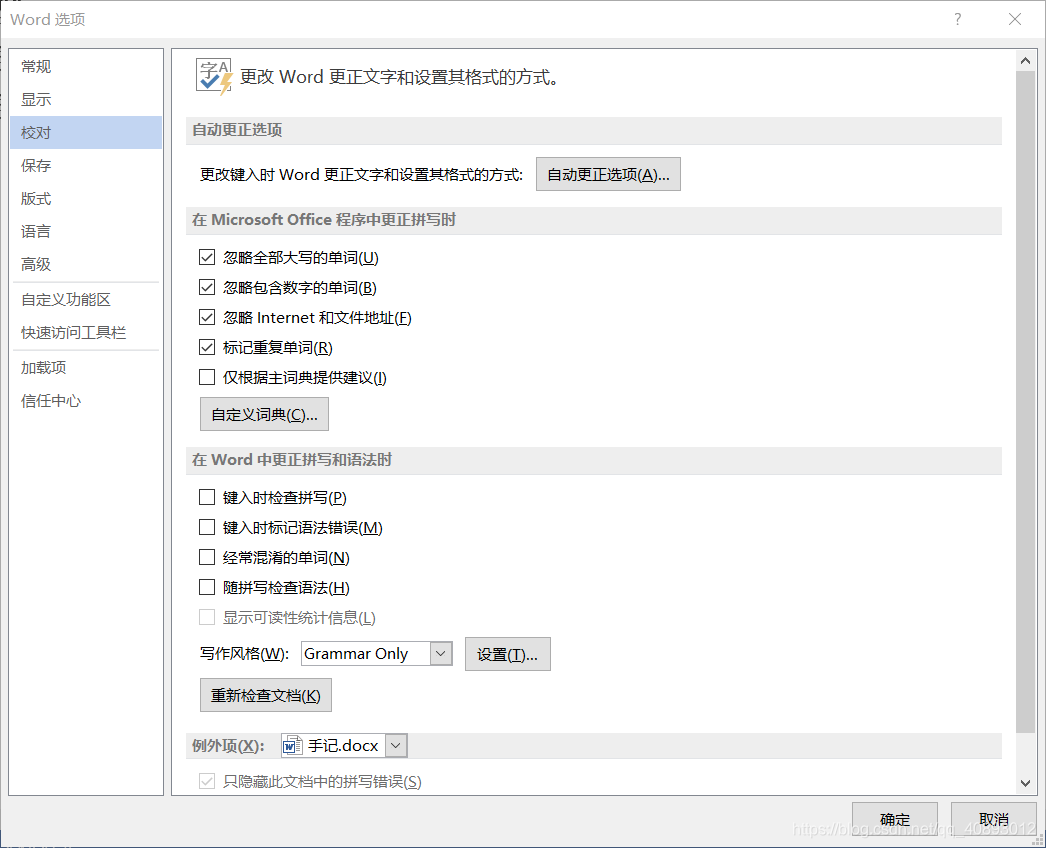Enable 键入时标记语法错误 checkbox
This screenshot has width=1046, height=848.
click(x=207, y=527)
